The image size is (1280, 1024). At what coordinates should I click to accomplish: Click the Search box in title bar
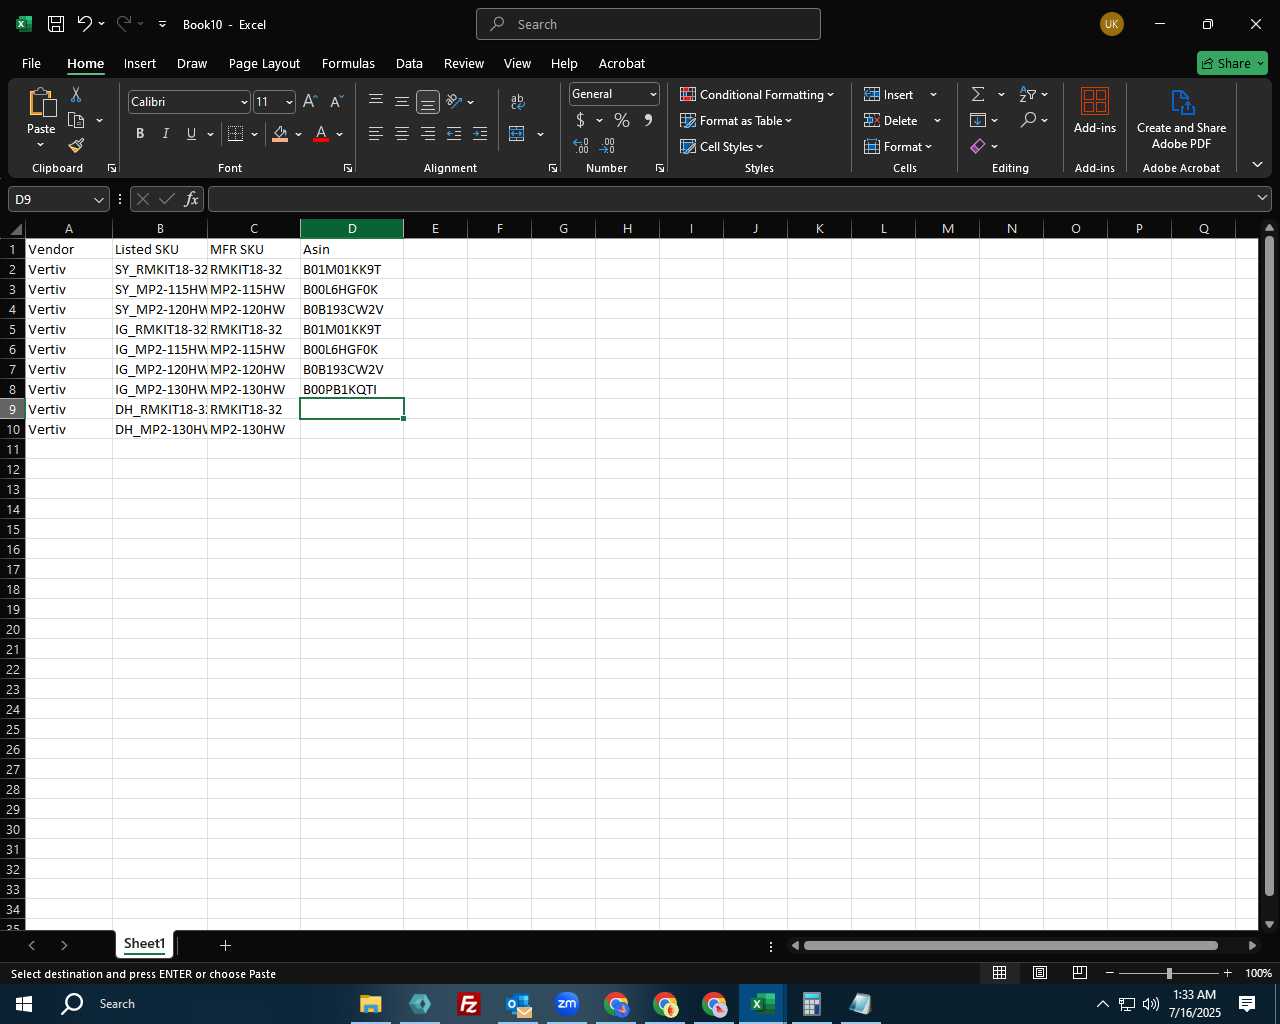pos(648,24)
